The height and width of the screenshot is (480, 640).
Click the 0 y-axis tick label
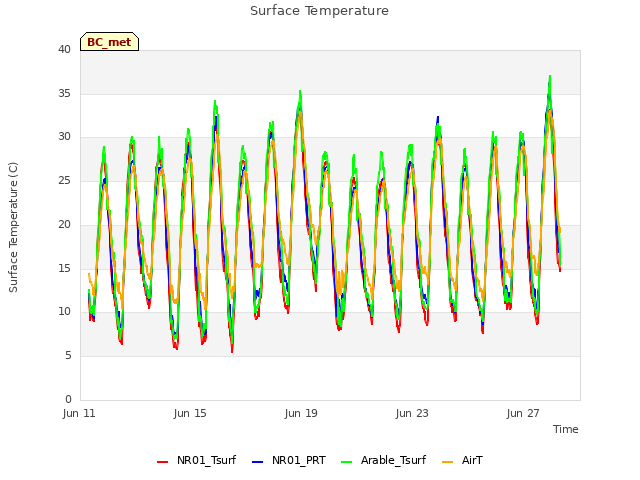[x=68, y=399]
